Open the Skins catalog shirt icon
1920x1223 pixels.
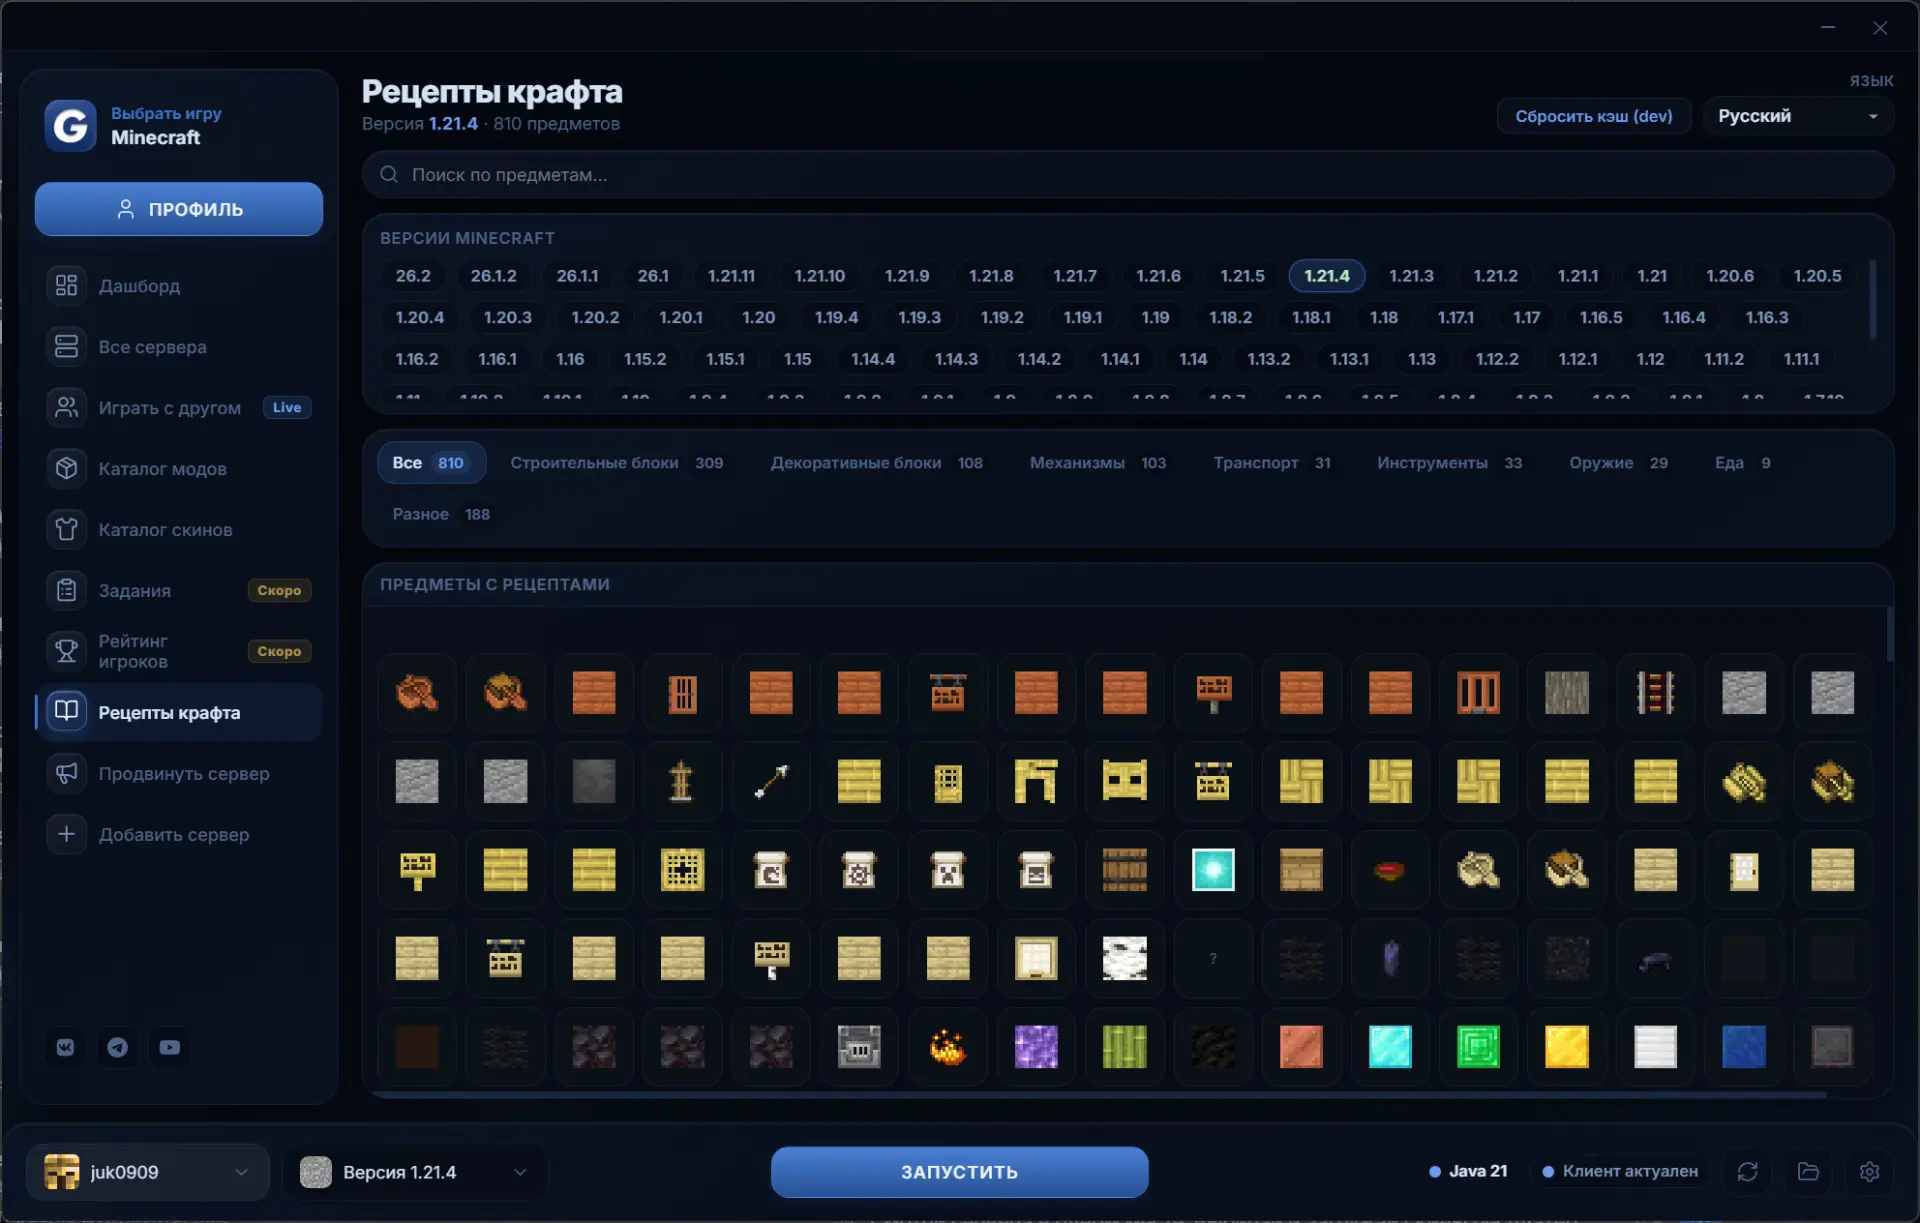coord(66,530)
